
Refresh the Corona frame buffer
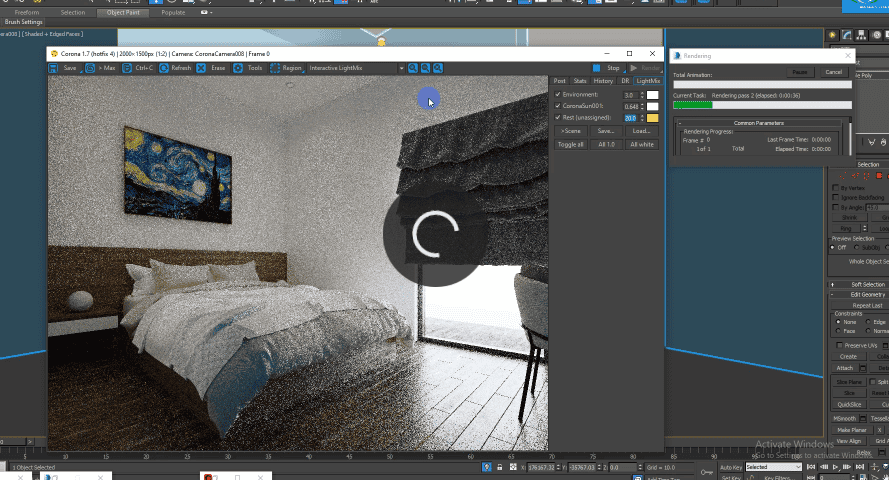pos(175,68)
